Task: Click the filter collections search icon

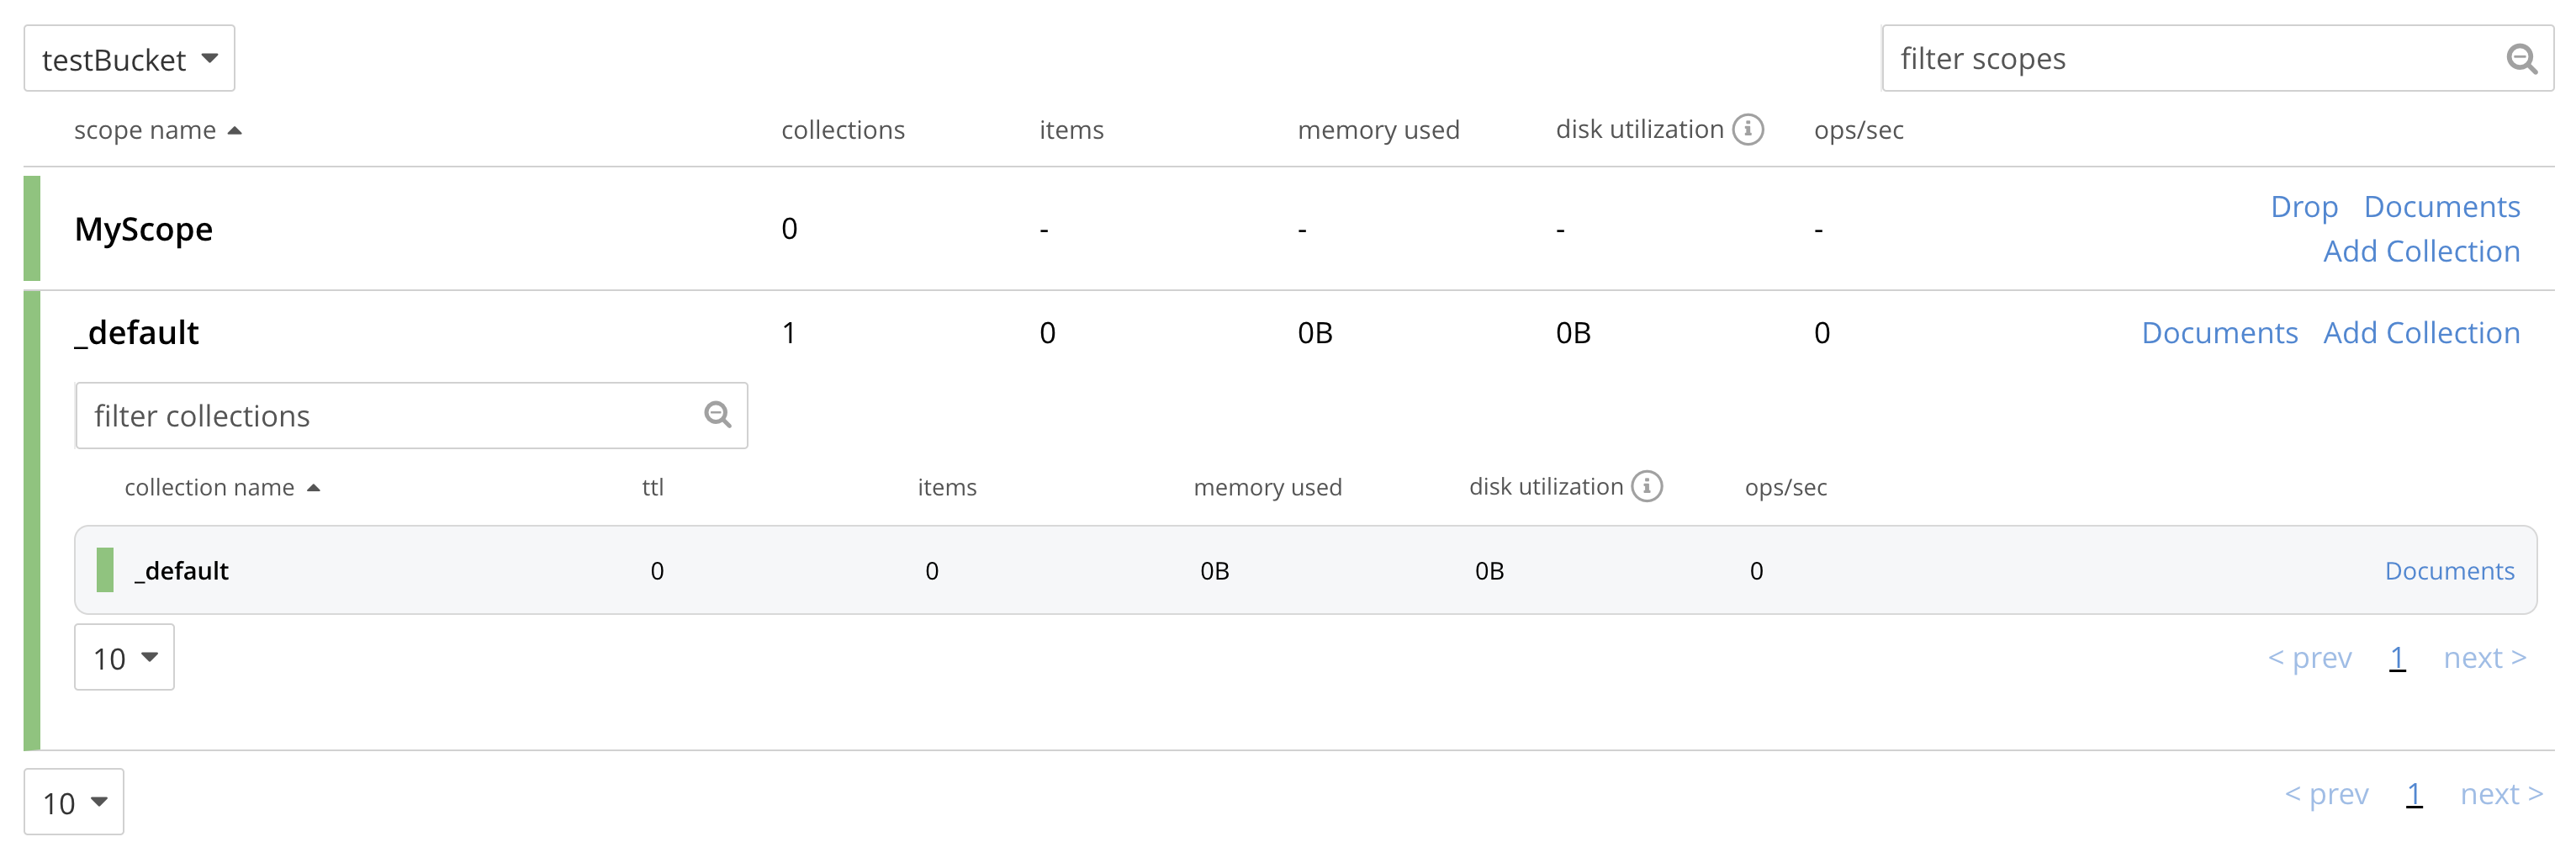Action: pos(717,415)
